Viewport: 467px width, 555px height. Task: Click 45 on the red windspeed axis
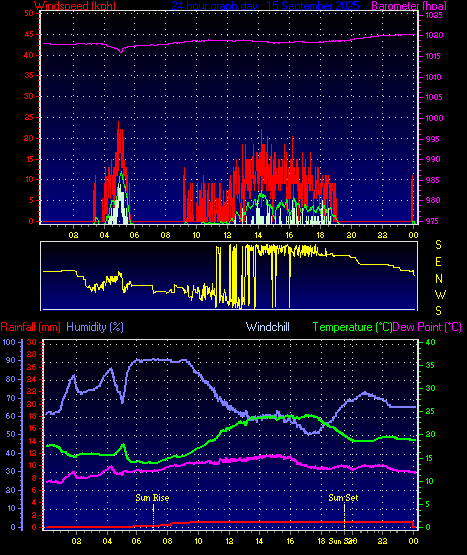tap(29, 34)
